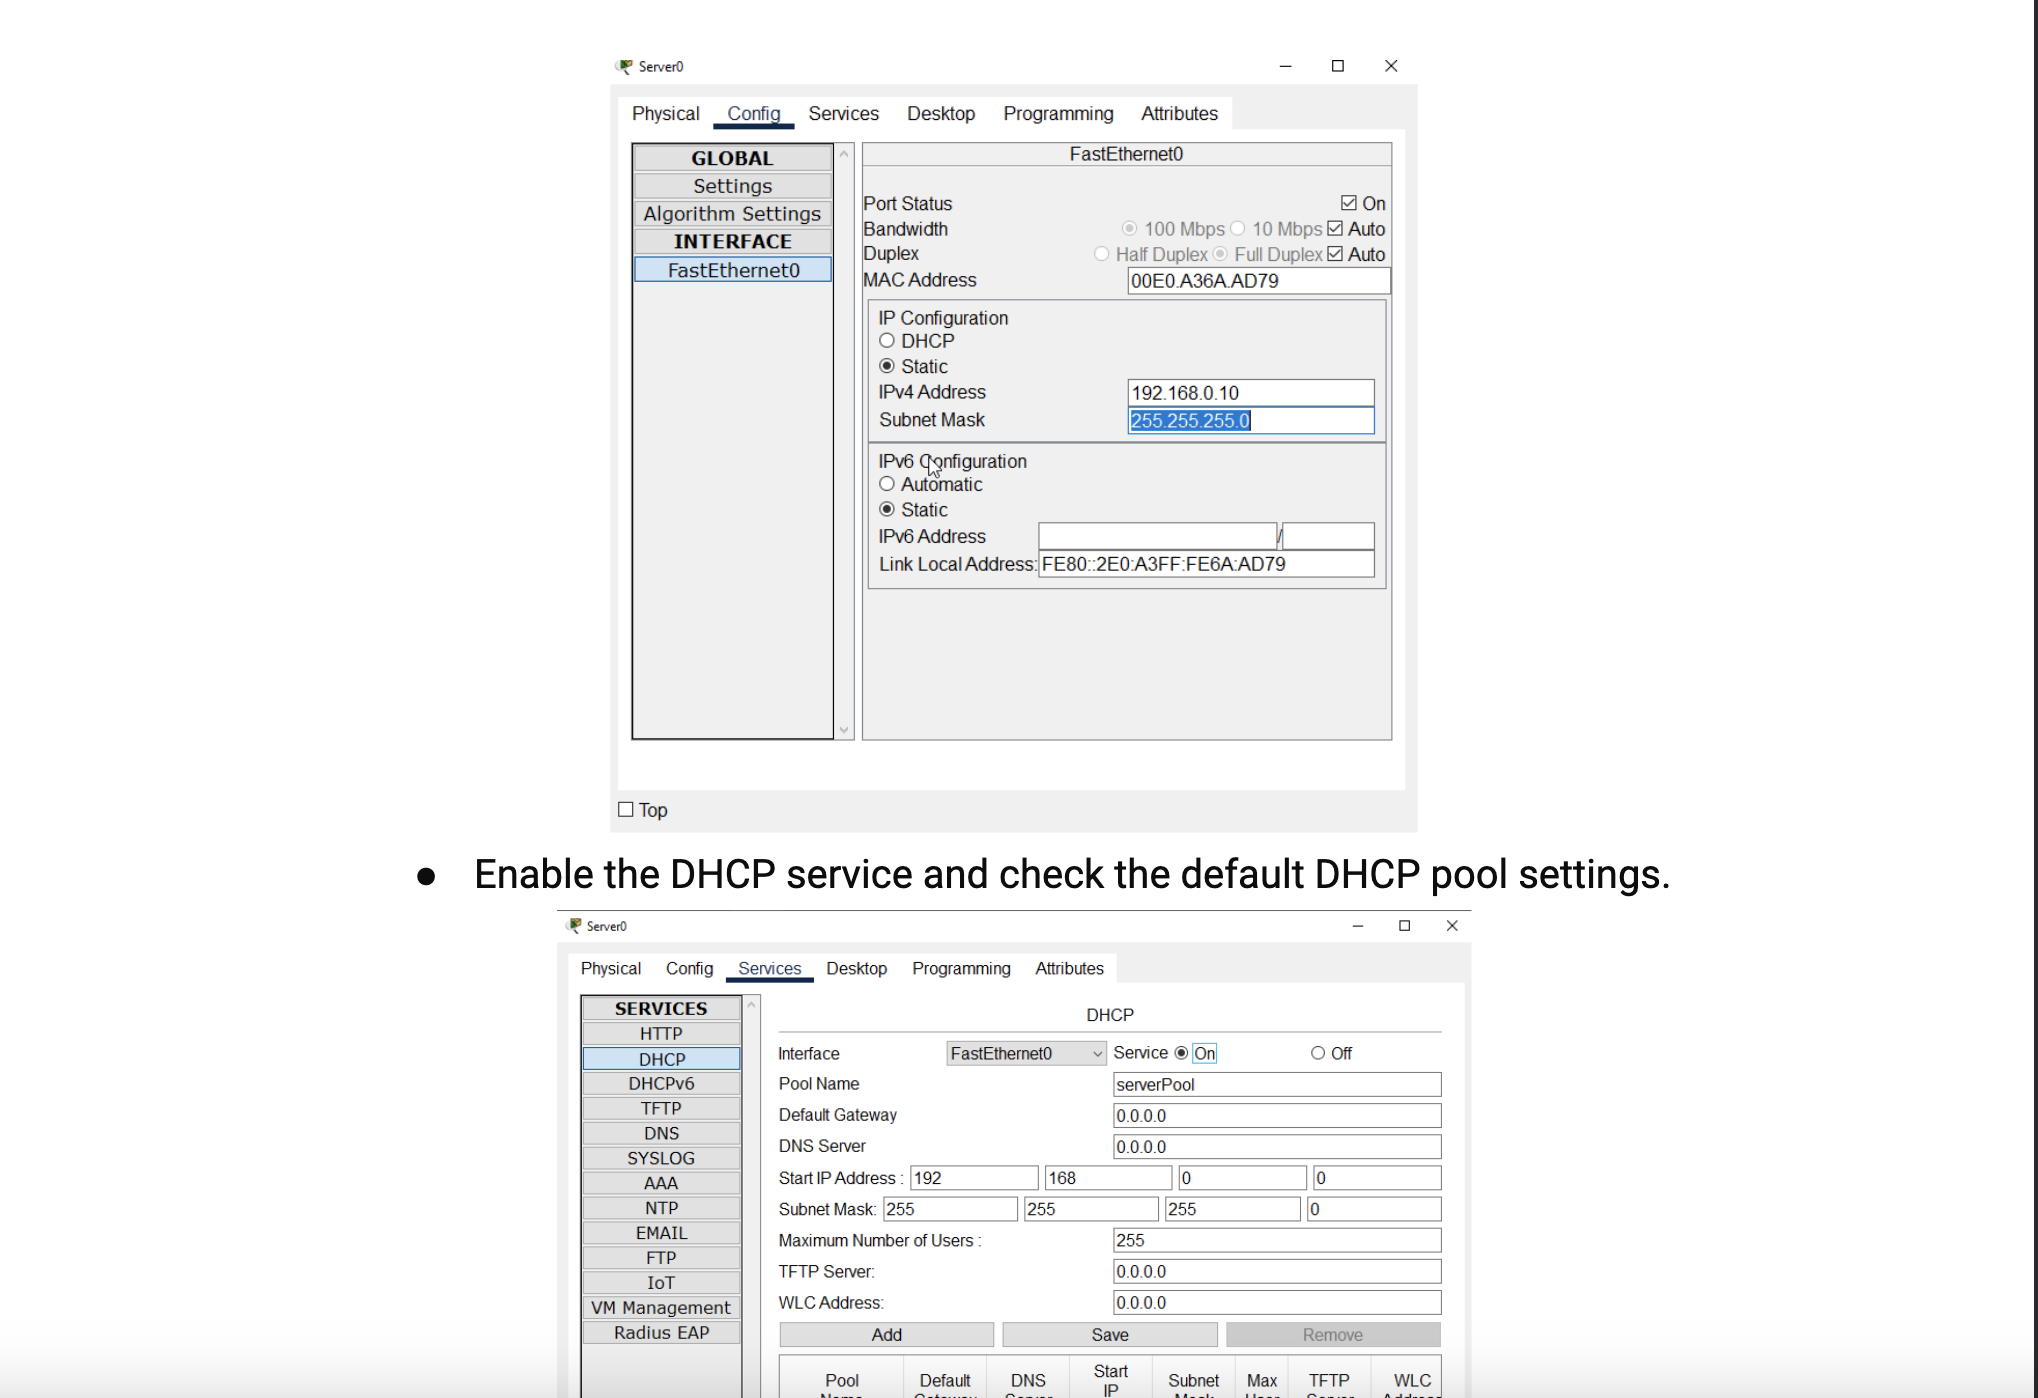Click the Server0 app icon in lower window
The height and width of the screenshot is (1398, 2038).
574,926
